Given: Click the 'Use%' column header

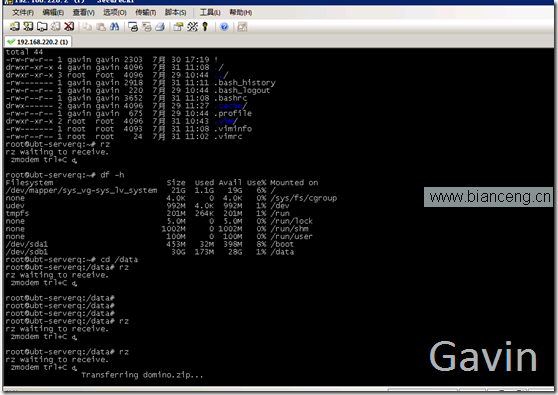Looking at the screenshot, I should [x=256, y=183].
